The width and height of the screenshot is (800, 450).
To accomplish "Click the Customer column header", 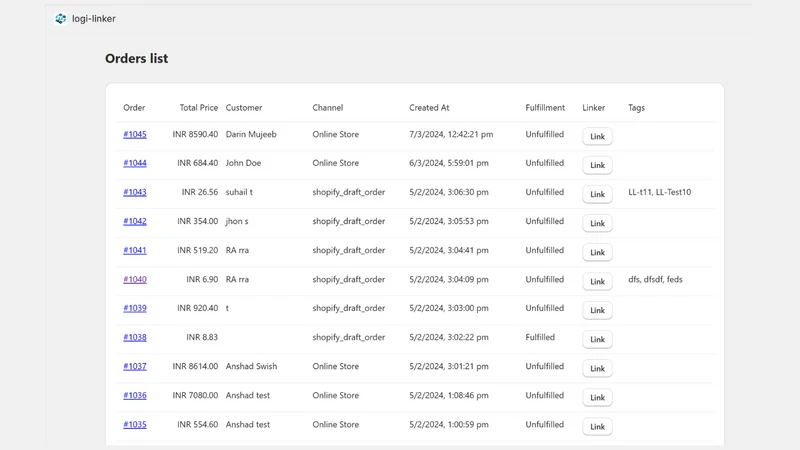I will tap(244, 108).
